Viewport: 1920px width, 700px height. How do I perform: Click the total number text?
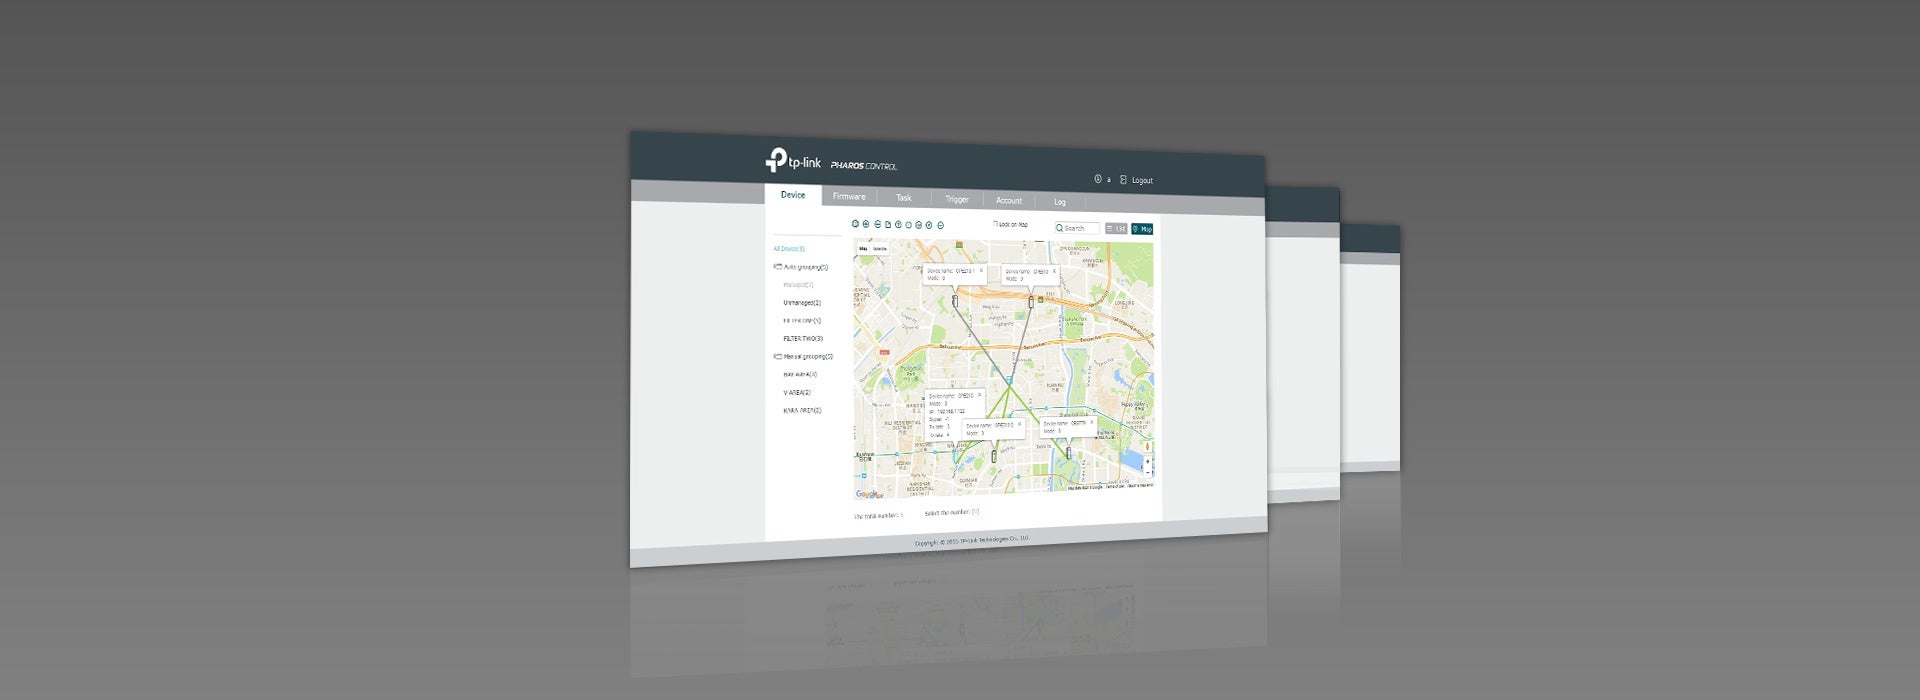878,516
